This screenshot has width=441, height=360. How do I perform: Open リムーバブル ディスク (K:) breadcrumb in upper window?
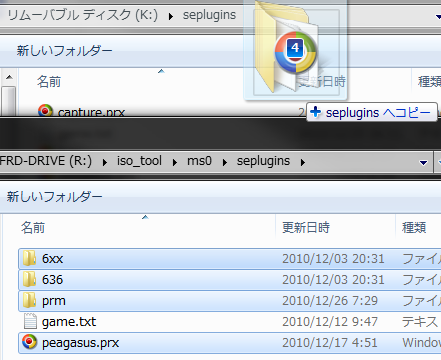point(82,15)
